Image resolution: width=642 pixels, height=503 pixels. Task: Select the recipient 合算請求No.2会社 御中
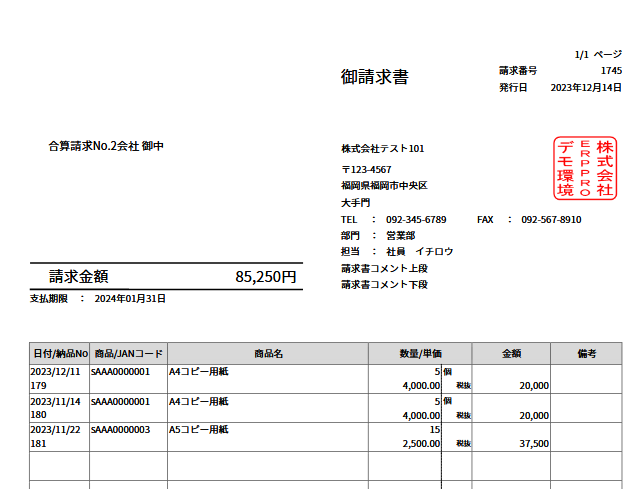106,146
